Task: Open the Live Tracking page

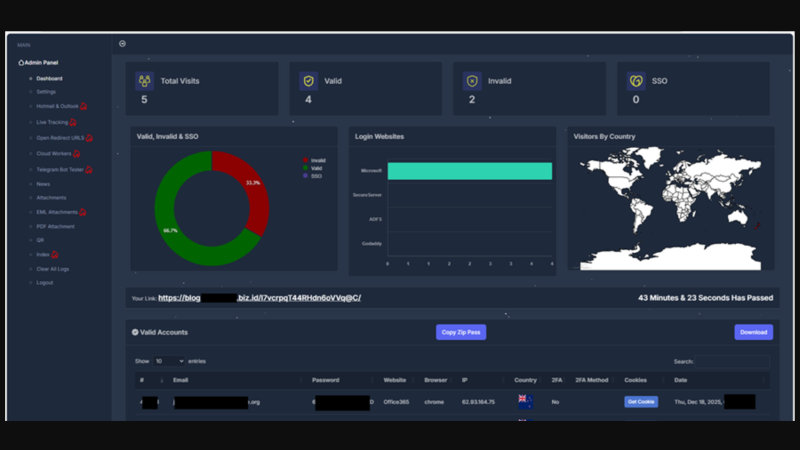Action: click(x=52, y=122)
